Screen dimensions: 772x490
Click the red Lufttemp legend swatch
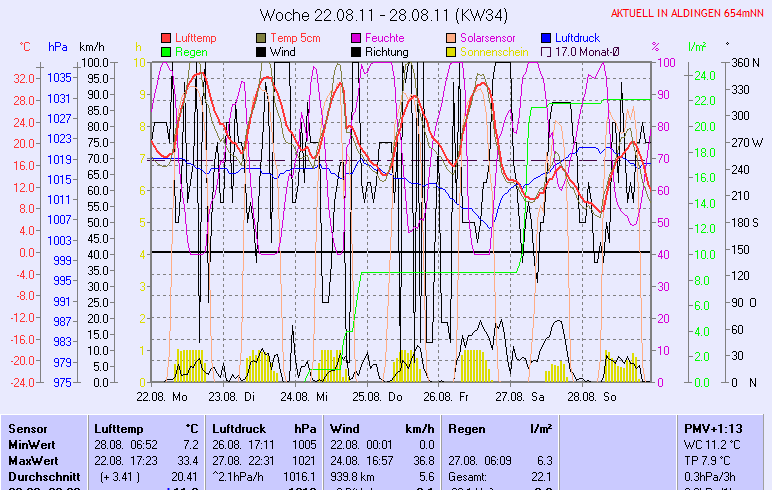coord(166,37)
